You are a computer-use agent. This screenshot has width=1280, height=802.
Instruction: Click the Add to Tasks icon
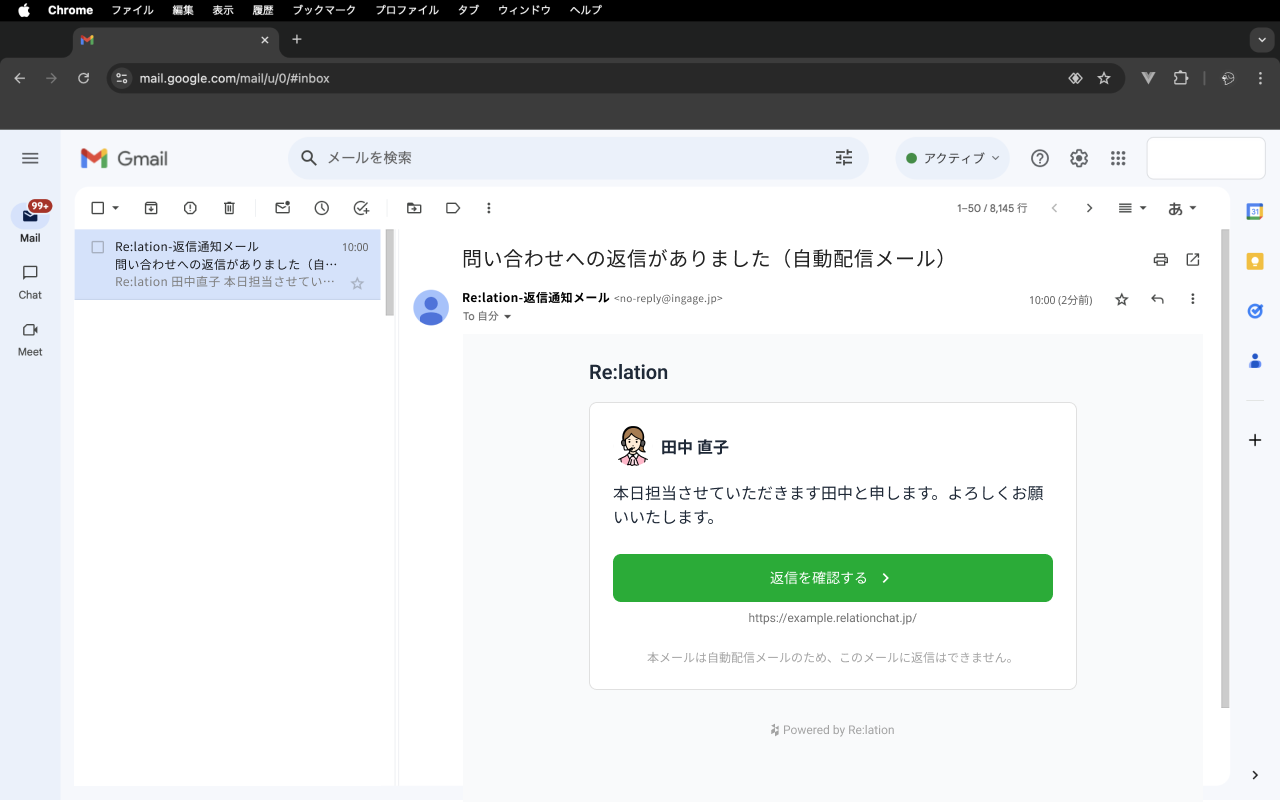[x=361, y=208]
